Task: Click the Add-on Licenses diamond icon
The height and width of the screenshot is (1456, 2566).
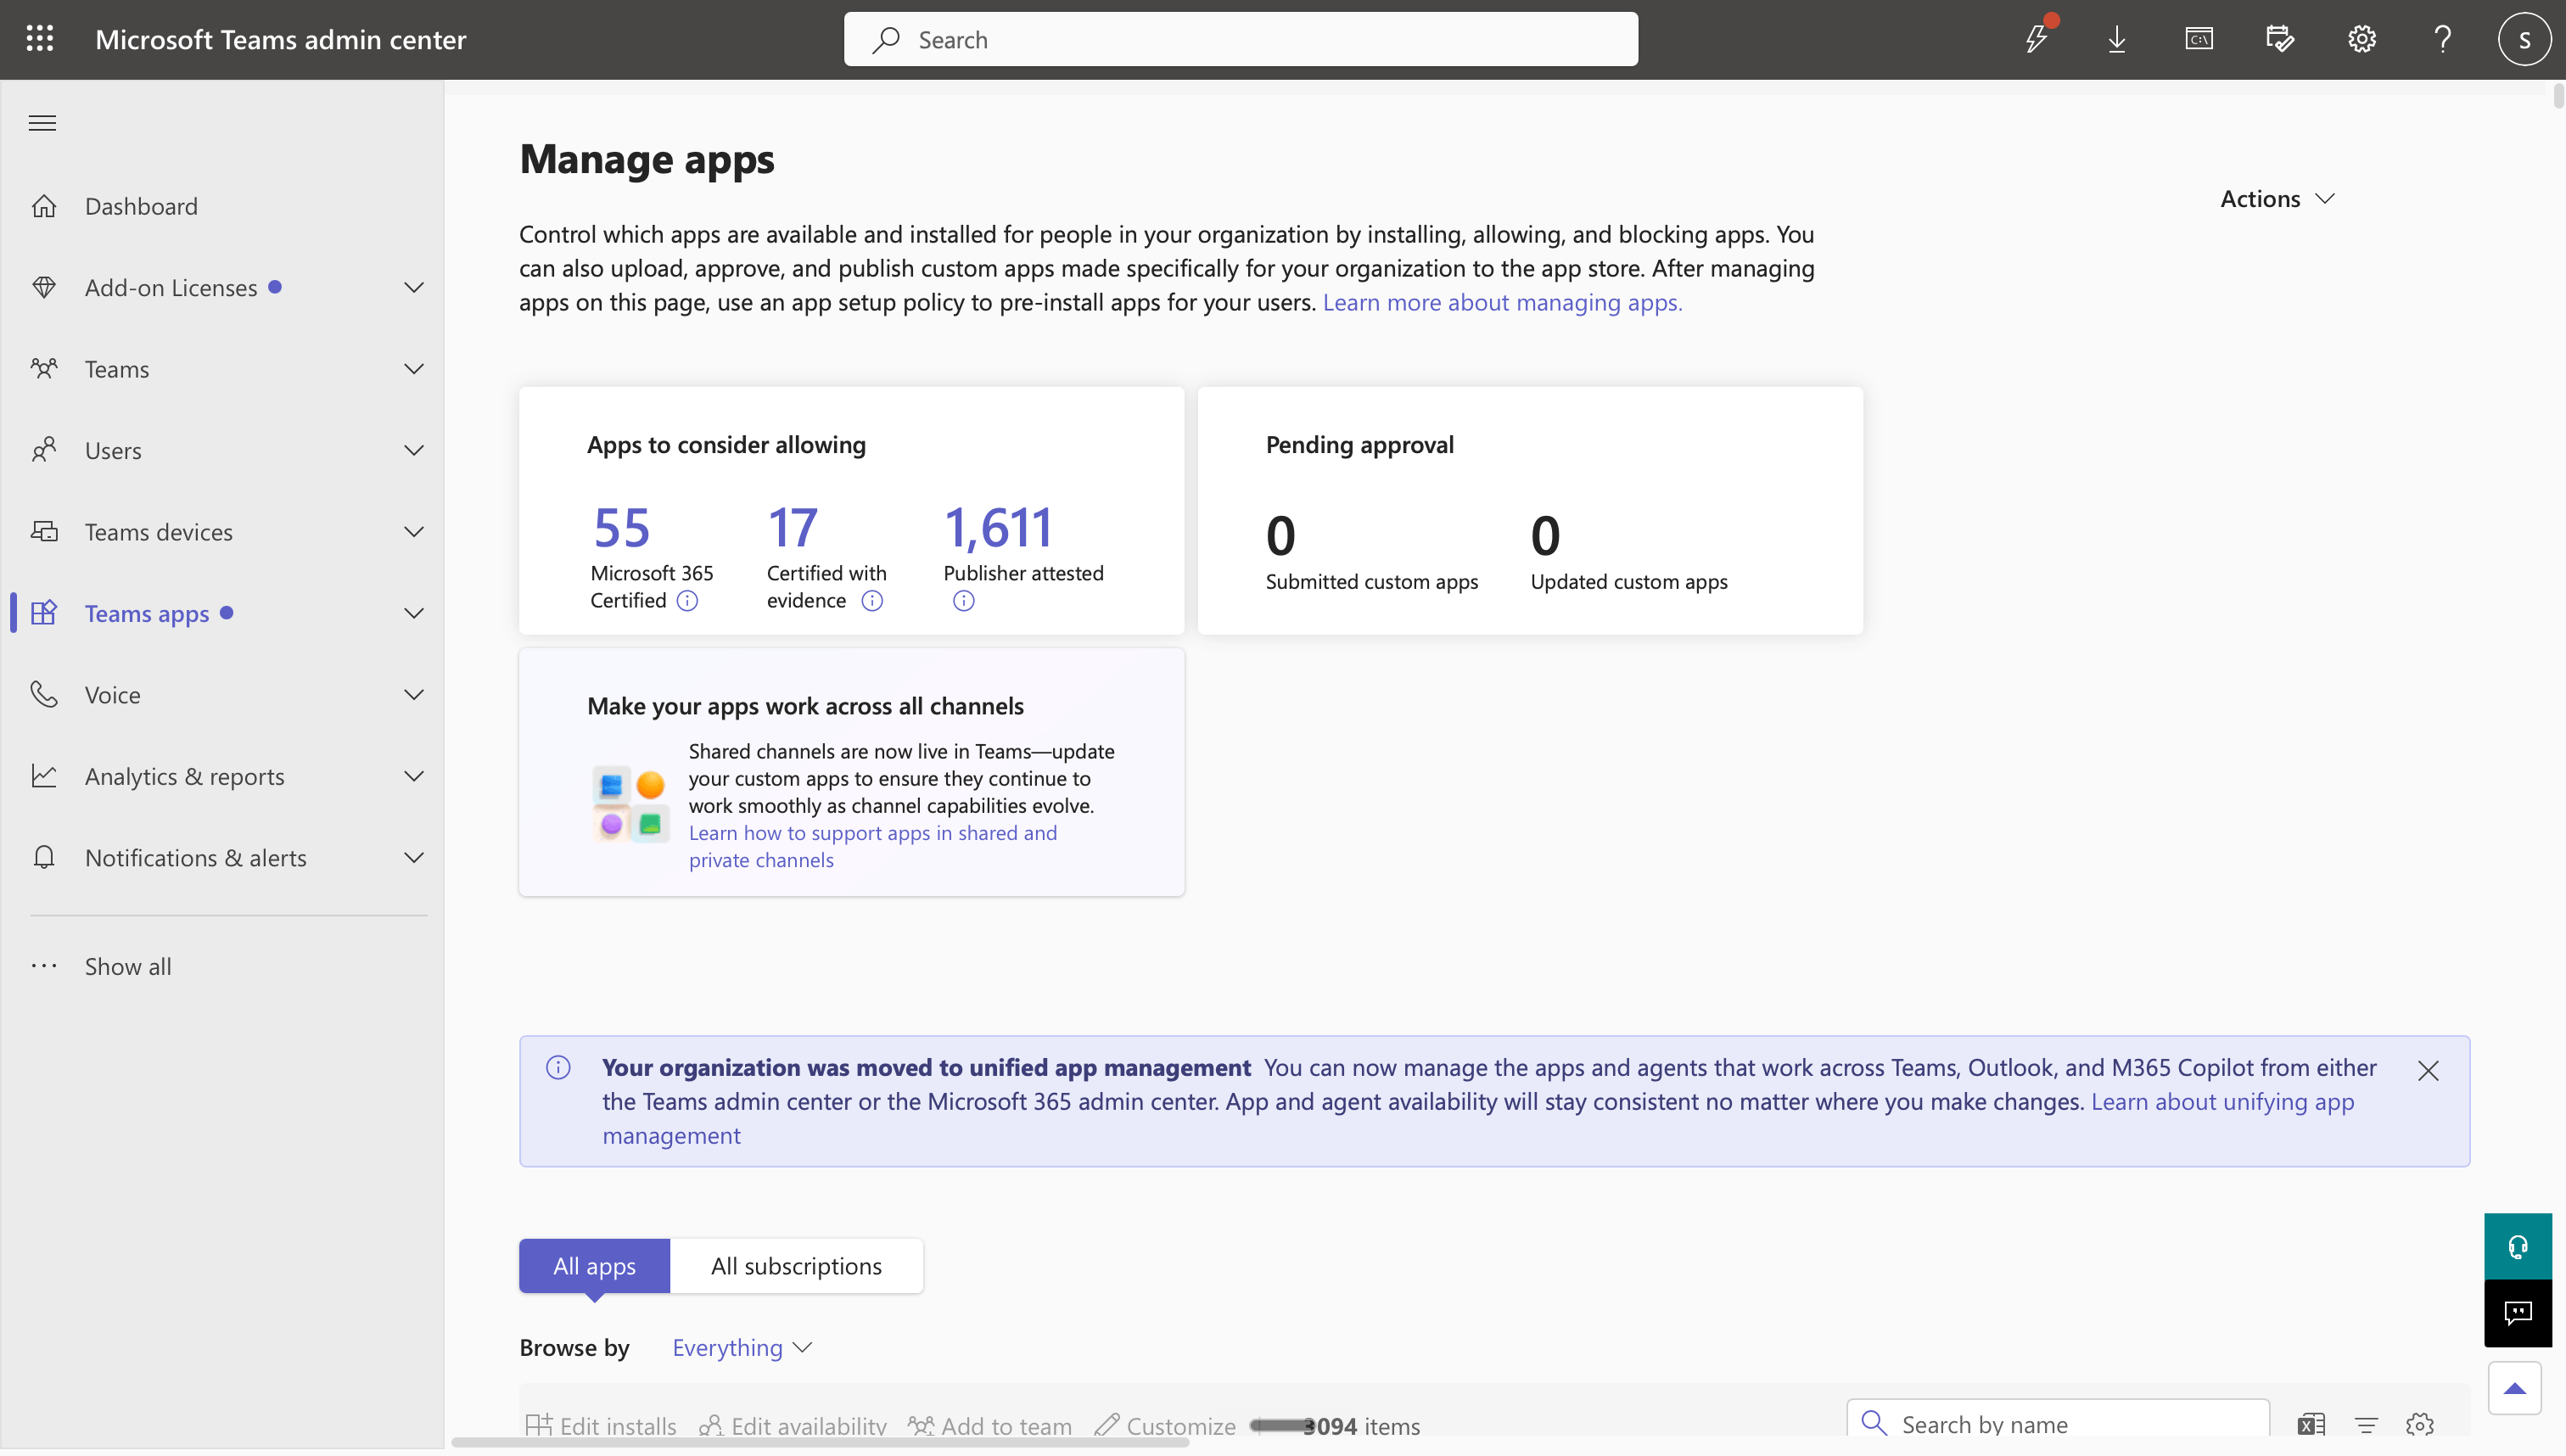Action: click(x=44, y=287)
